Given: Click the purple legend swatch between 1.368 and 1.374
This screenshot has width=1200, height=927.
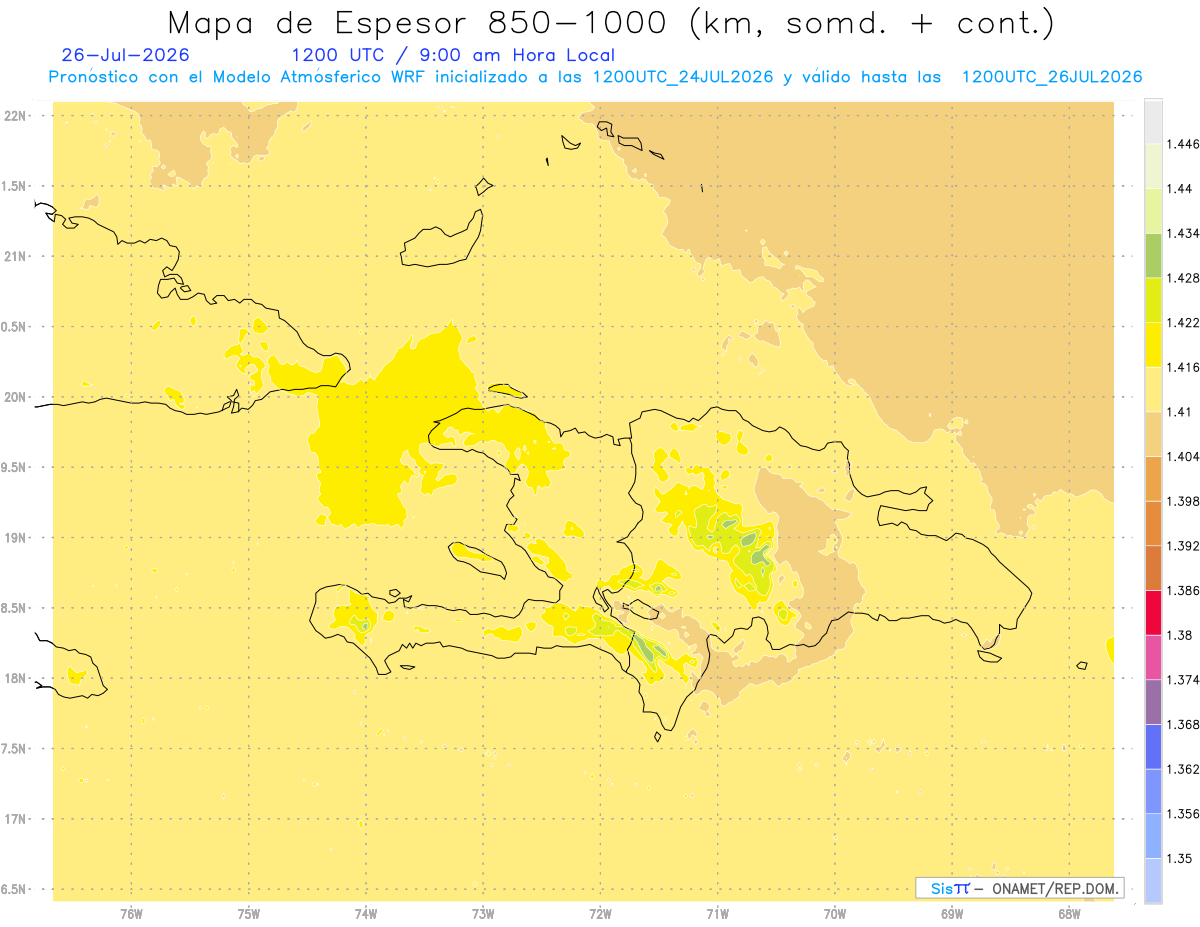Looking at the screenshot, I should (x=1153, y=702).
